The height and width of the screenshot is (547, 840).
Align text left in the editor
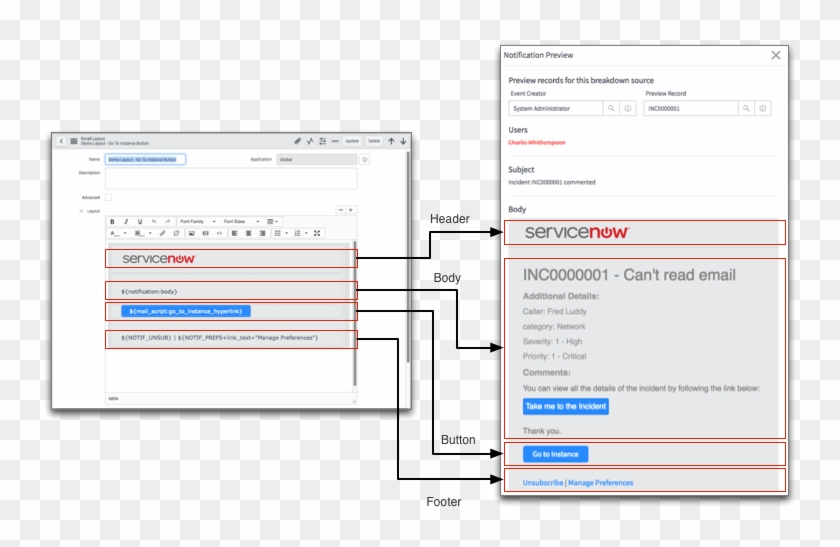[234, 233]
